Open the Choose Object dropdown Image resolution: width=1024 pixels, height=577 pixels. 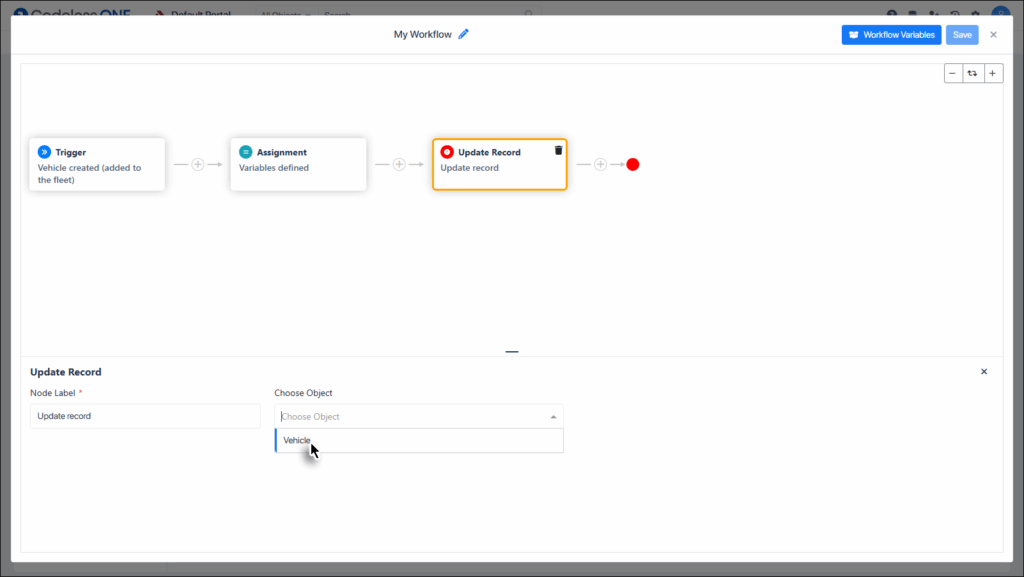(418, 415)
